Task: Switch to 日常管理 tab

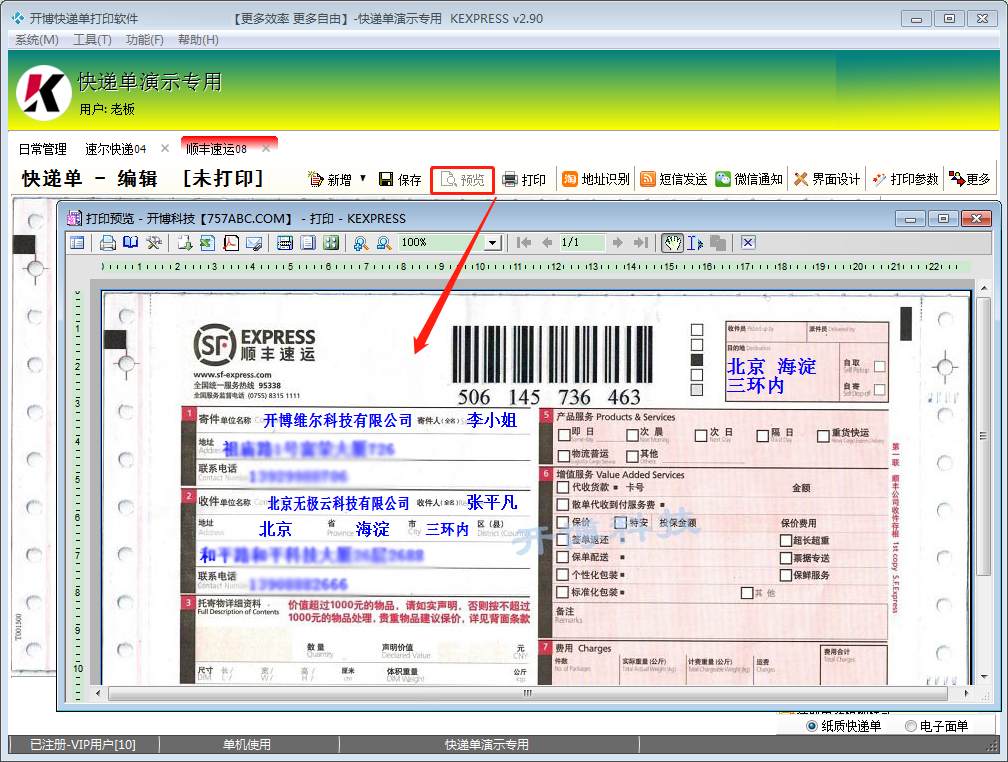Action: (x=42, y=149)
